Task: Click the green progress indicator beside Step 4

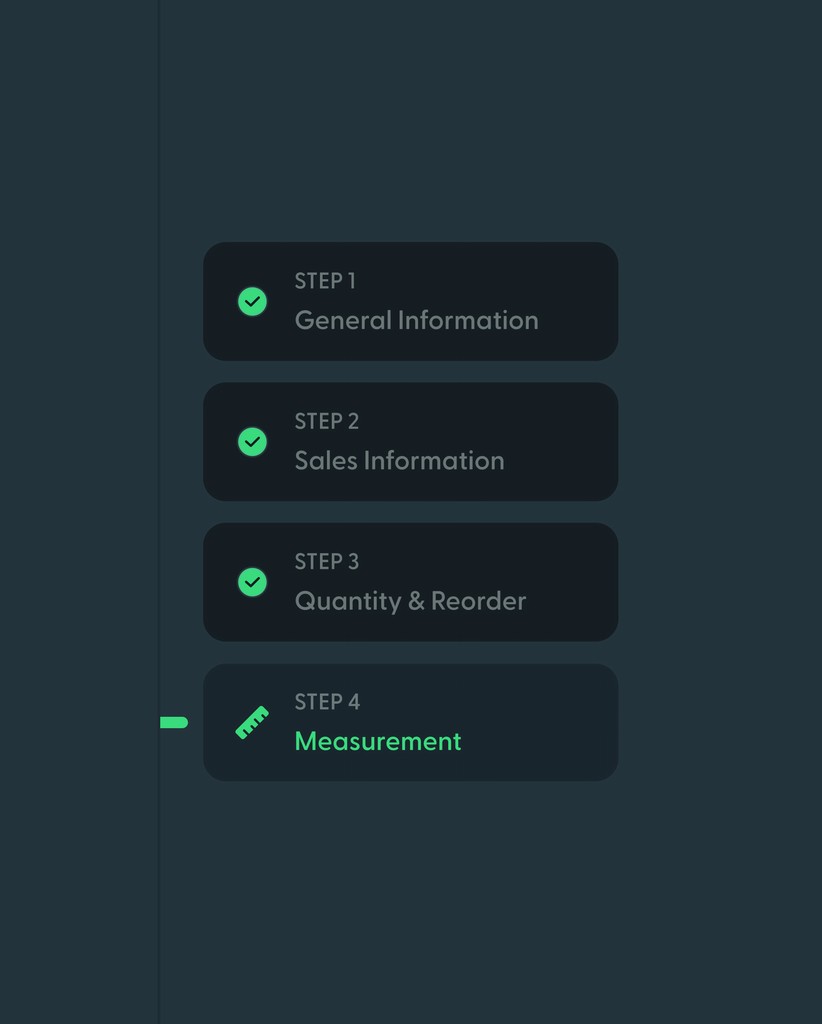Action: (172, 721)
